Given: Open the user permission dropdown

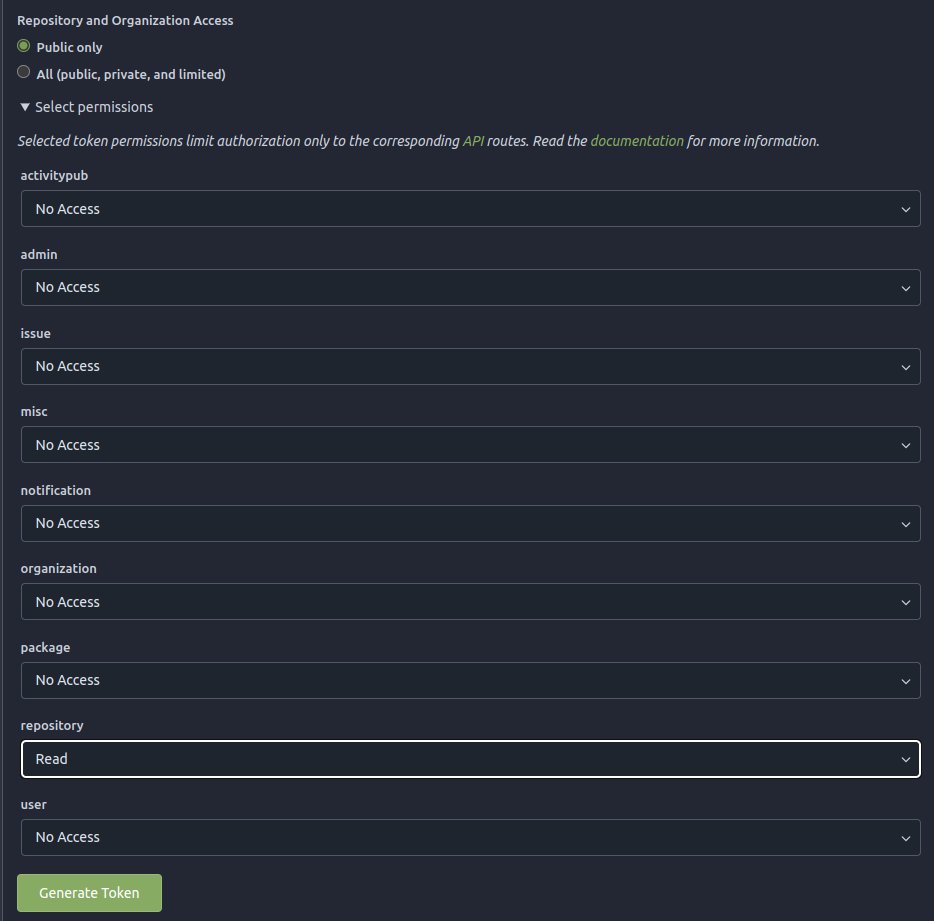Looking at the screenshot, I should tap(470, 837).
